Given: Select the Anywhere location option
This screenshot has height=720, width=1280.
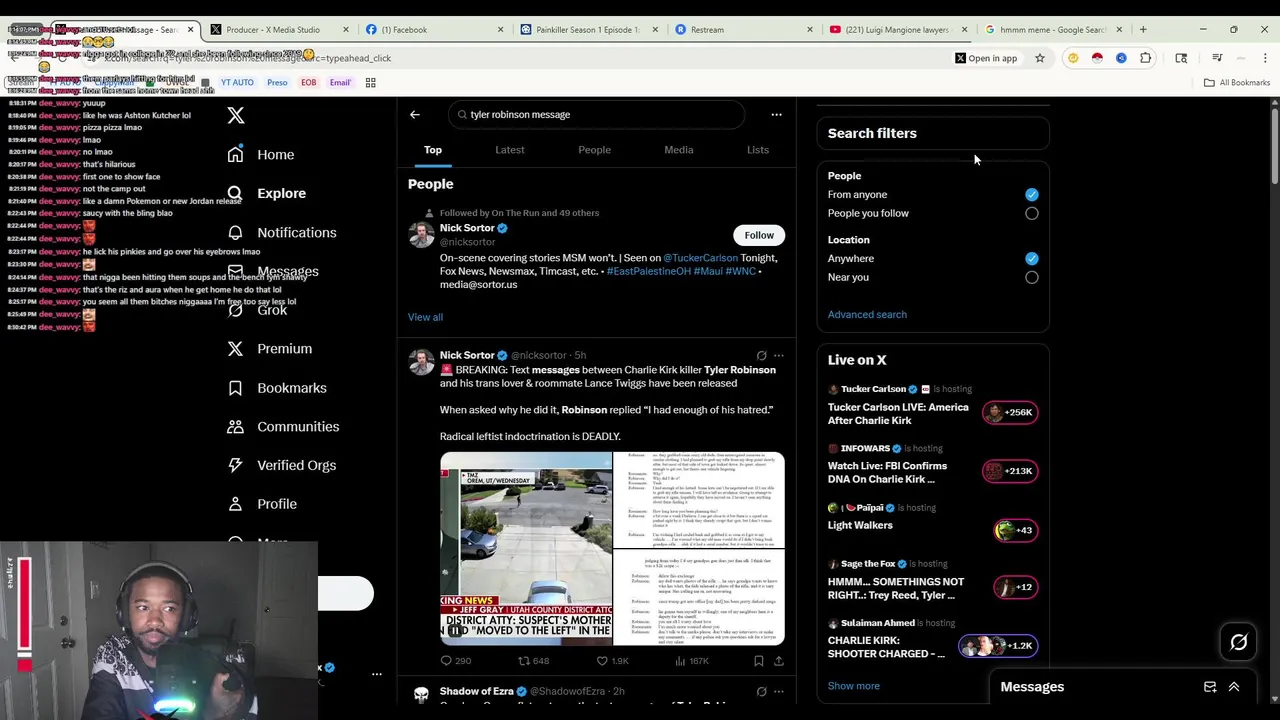Looking at the screenshot, I should coord(1032,258).
